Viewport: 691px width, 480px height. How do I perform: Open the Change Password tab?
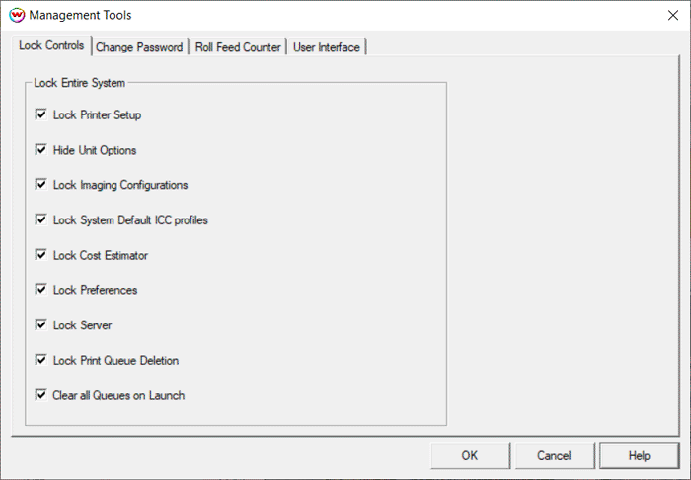point(139,47)
